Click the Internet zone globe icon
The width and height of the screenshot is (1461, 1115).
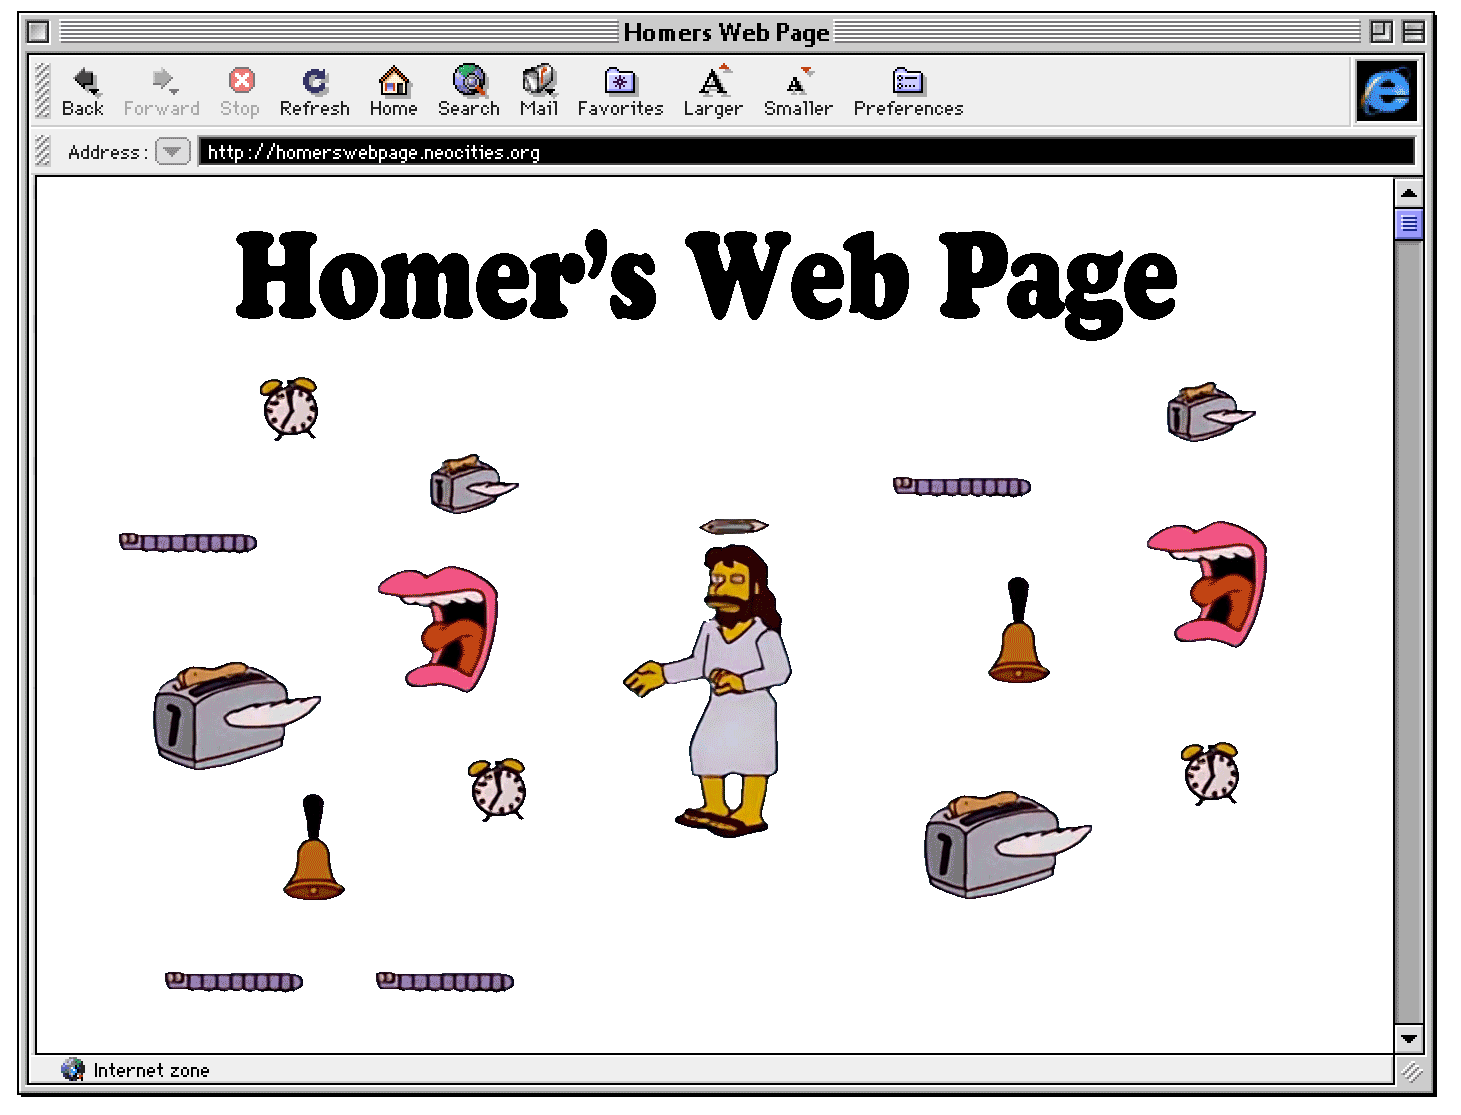click(72, 1070)
